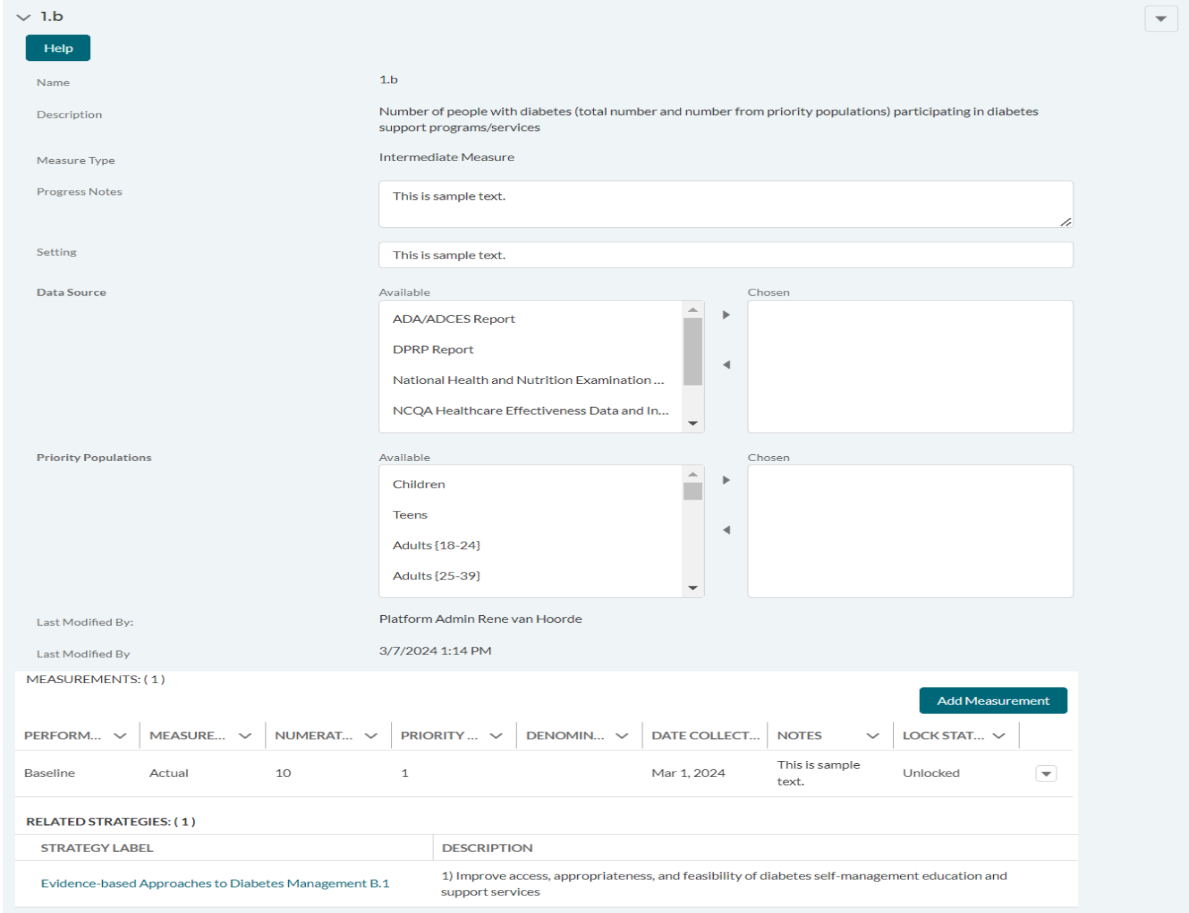Click the Progress Notes text area
This screenshot has width=1189, height=913.
pyautogui.click(x=725, y=204)
